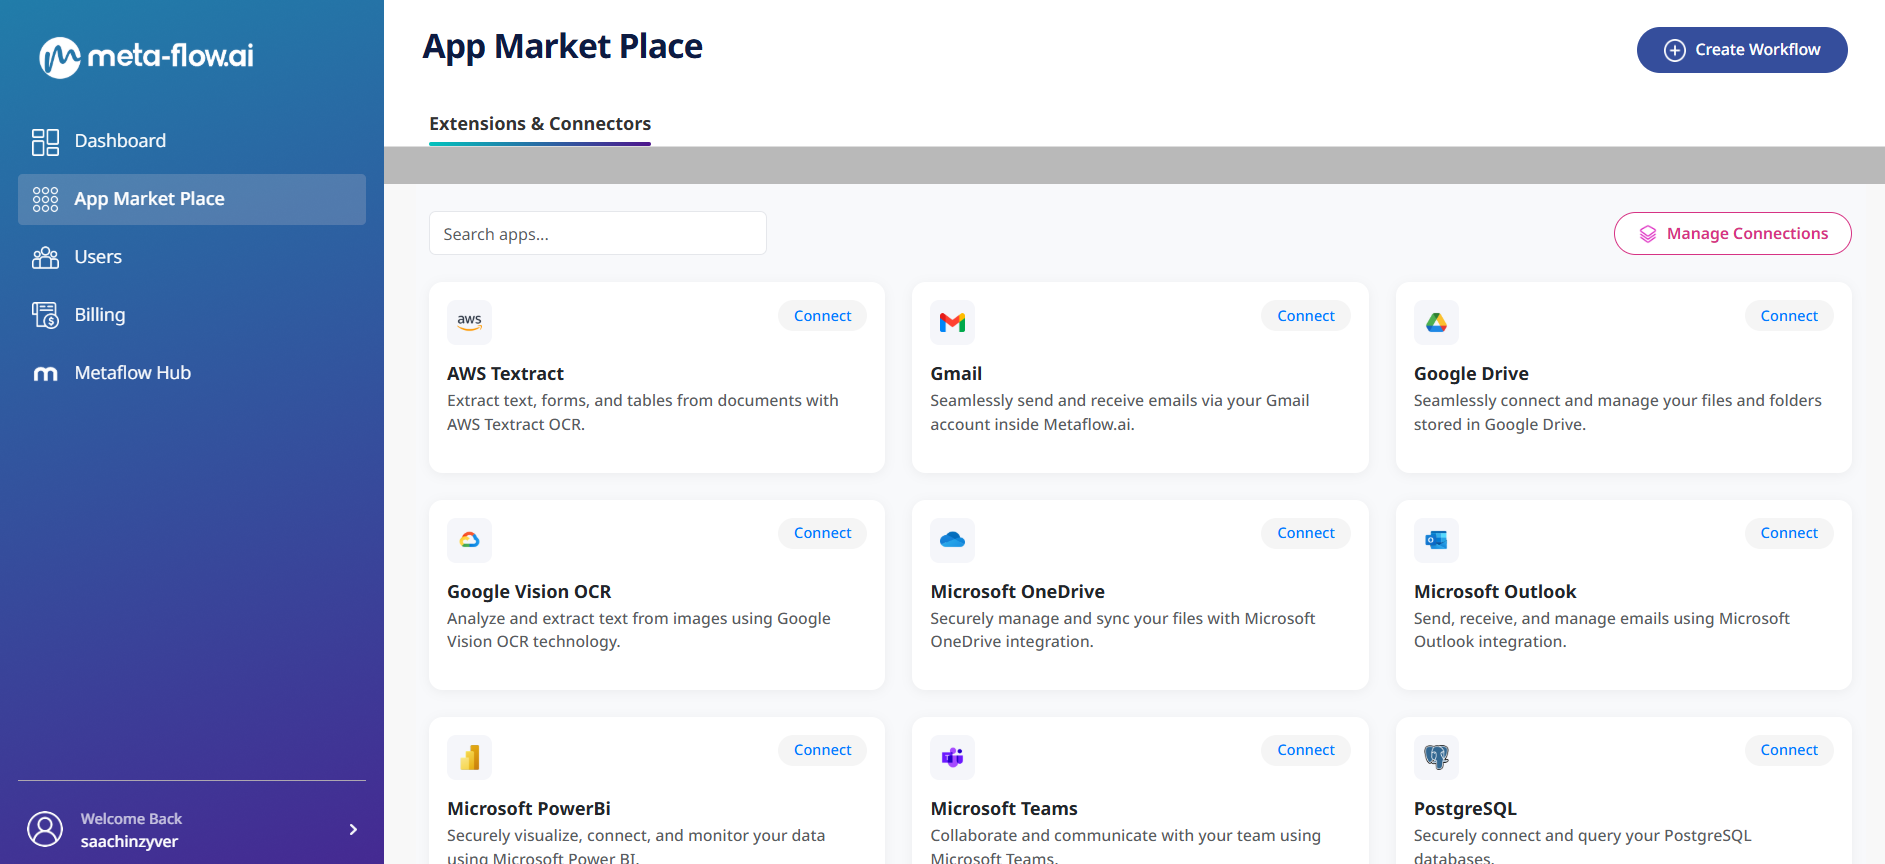Connect Microsoft OneDrive
Viewport: 1885px width, 864px height.
(1306, 533)
